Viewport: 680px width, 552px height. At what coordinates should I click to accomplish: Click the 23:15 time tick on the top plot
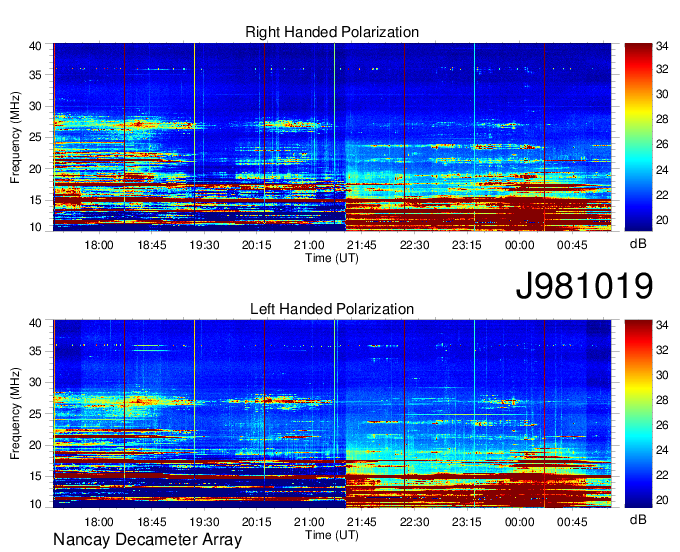pyautogui.click(x=467, y=245)
